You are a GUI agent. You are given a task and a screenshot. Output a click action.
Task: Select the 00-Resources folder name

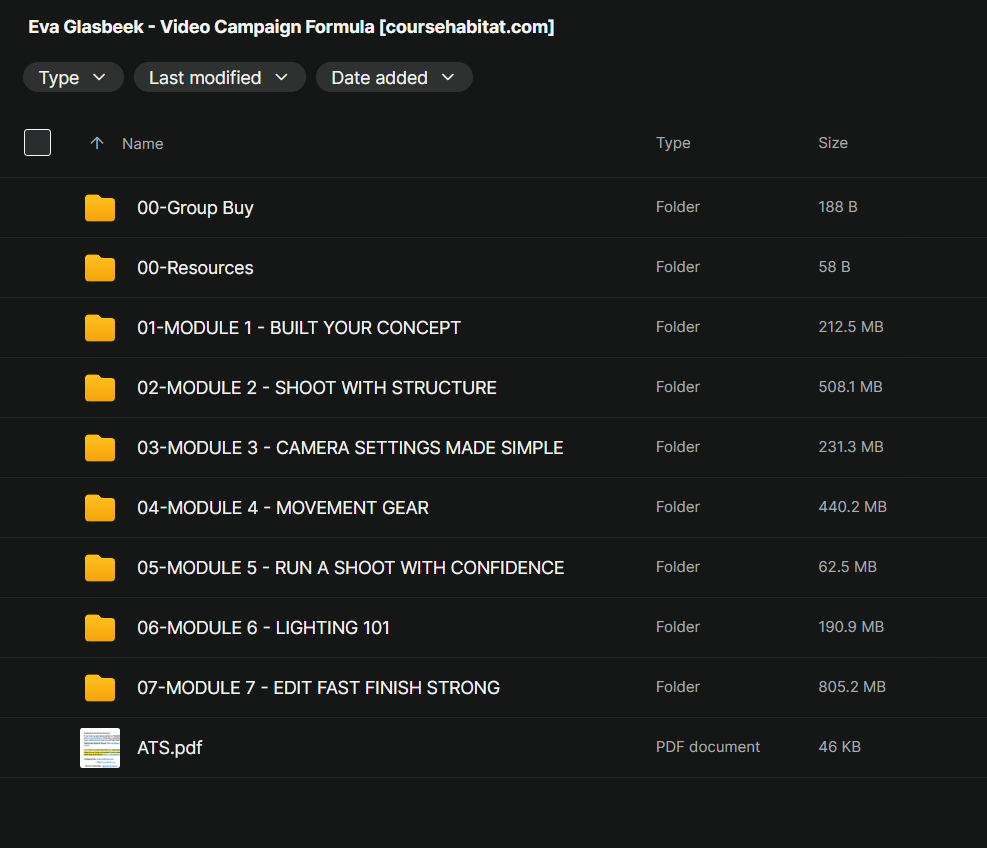[x=195, y=268]
